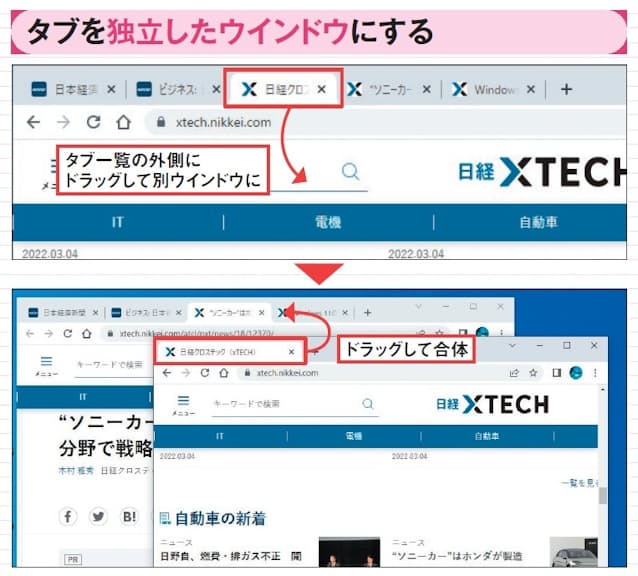Open the three-dot Chrome menu in front window

coord(594,373)
